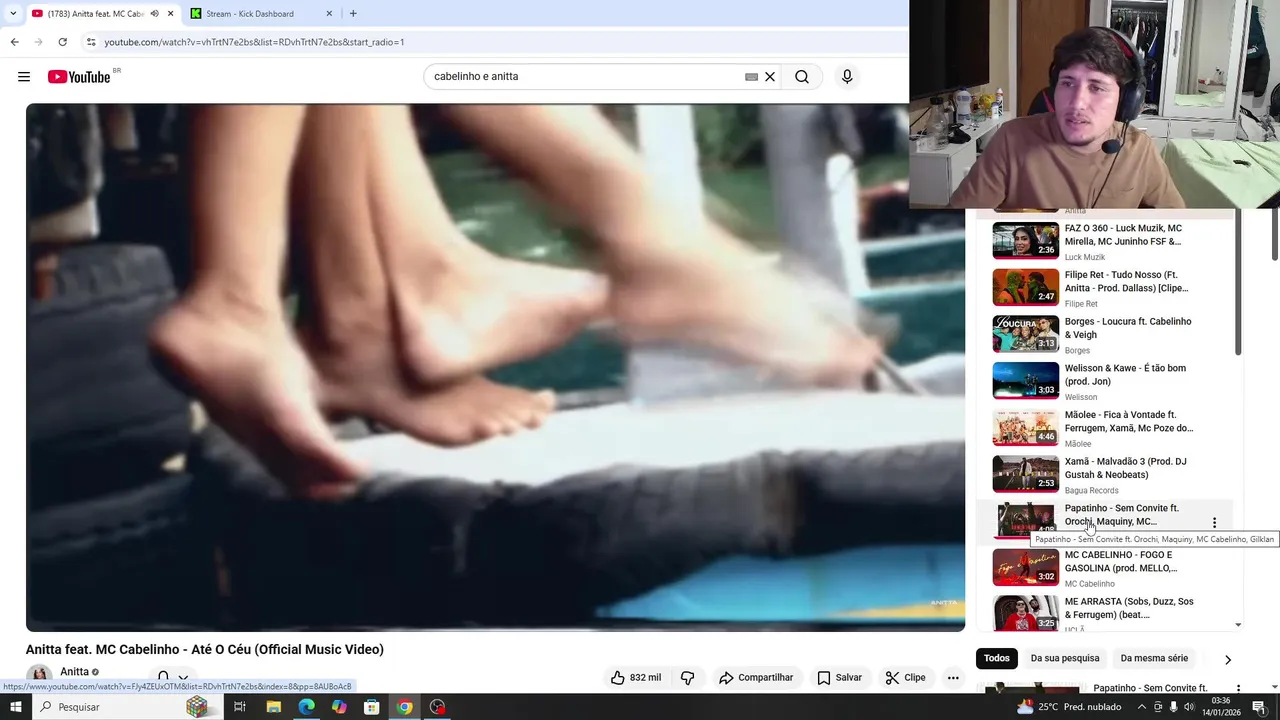Create a clip with the Clipe button
1280x720 pixels.
point(905,677)
